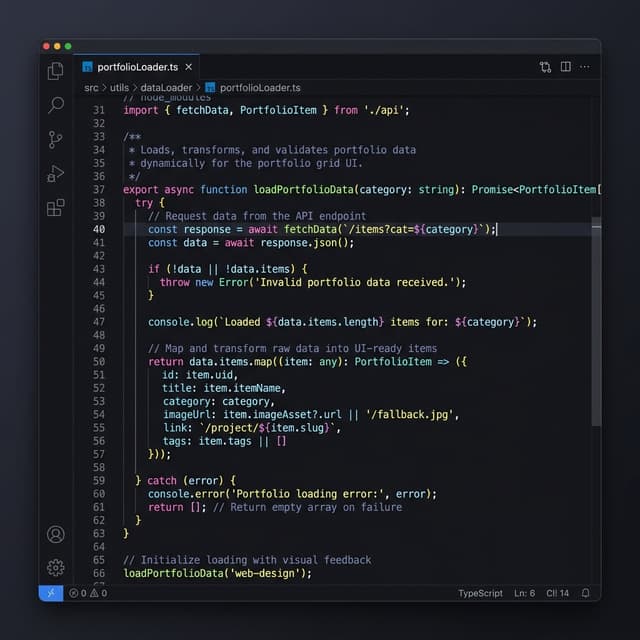The width and height of the screenshot is (640, 640).
Task: Click the editor vertical scrollbar thumb
Action: tap(596, 322)
